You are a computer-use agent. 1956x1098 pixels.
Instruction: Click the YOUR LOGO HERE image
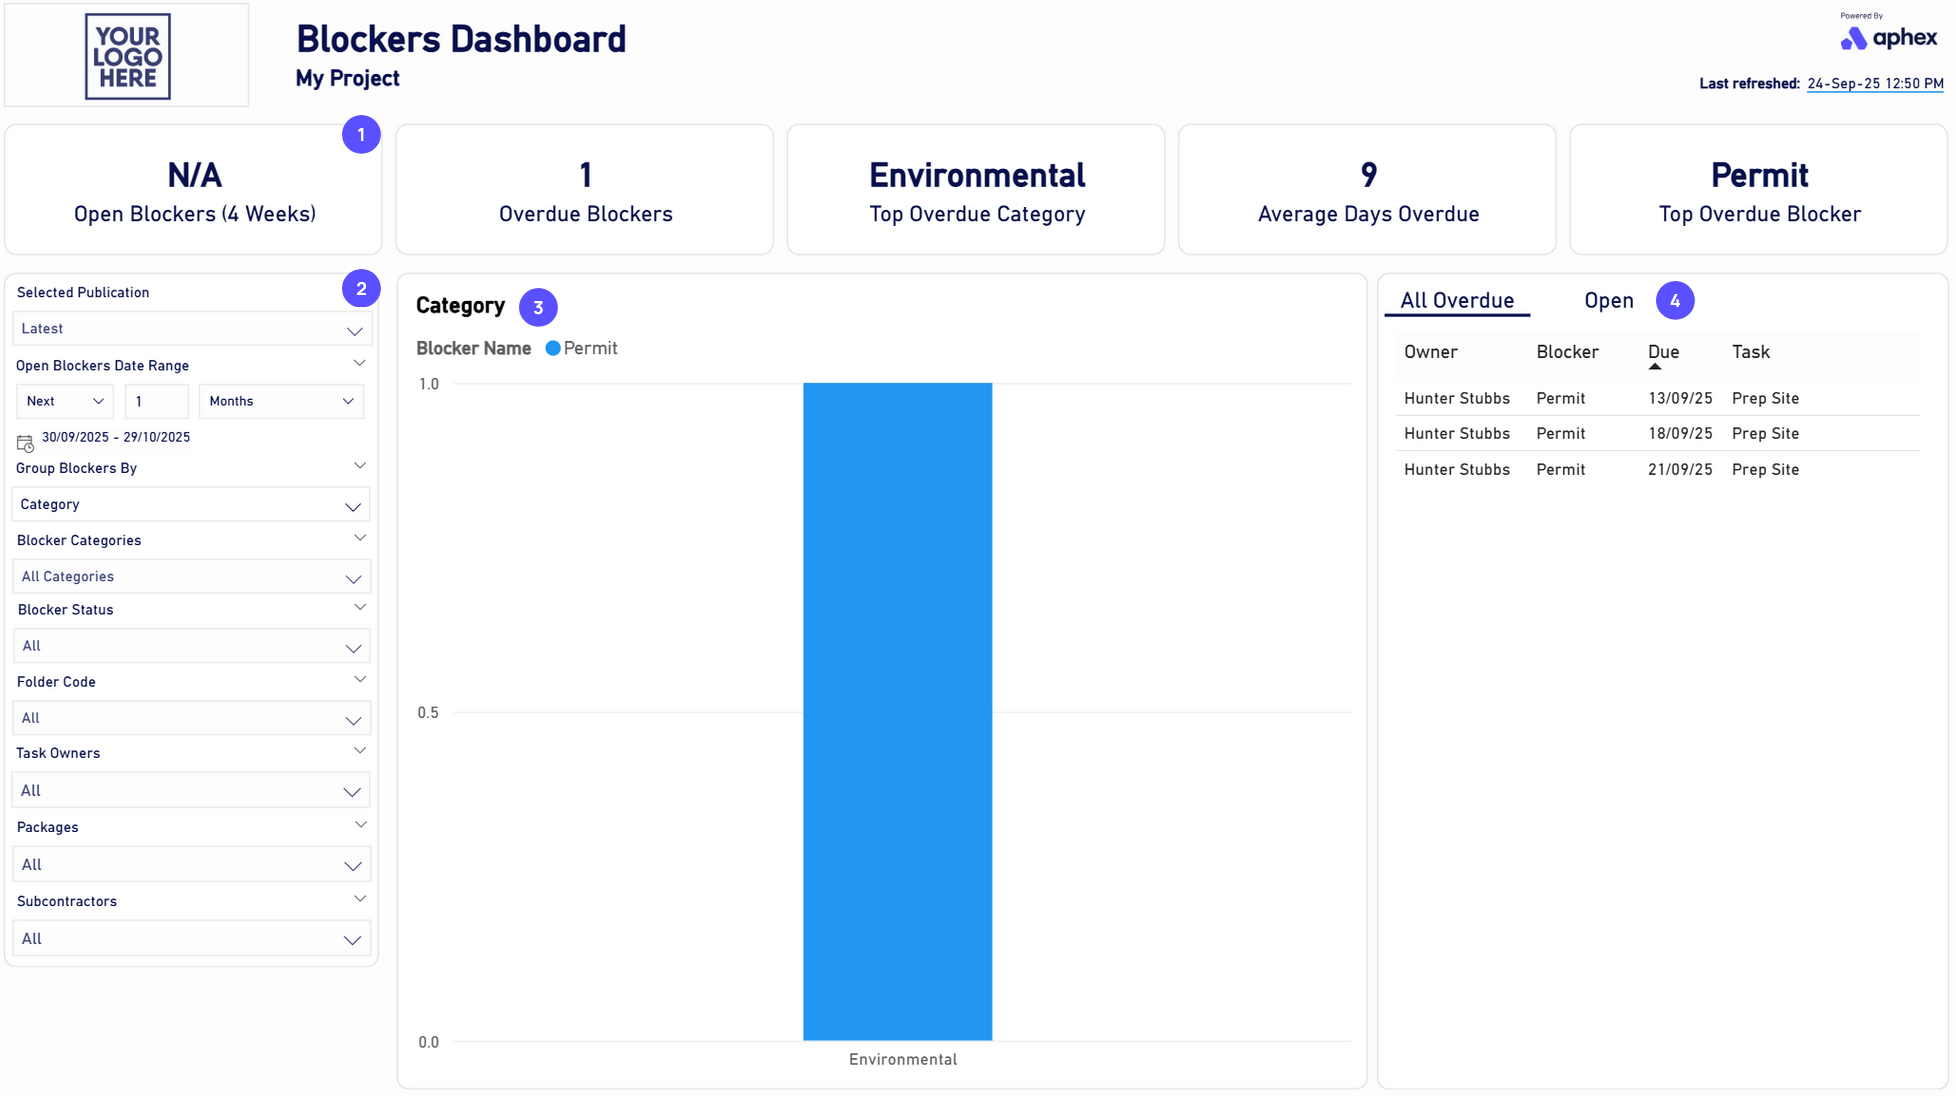pyautogui.click(x=127, y=56)
